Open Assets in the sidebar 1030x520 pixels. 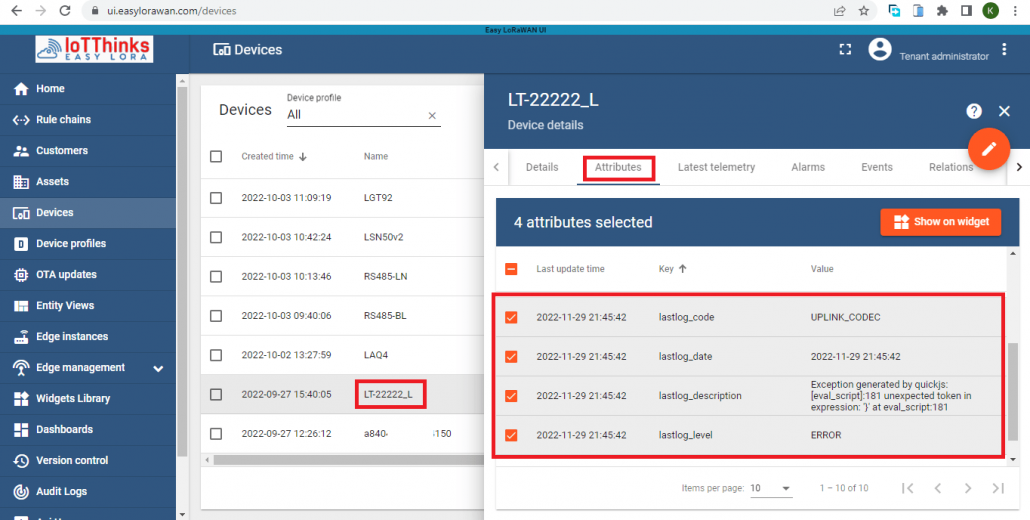[88, 181]
